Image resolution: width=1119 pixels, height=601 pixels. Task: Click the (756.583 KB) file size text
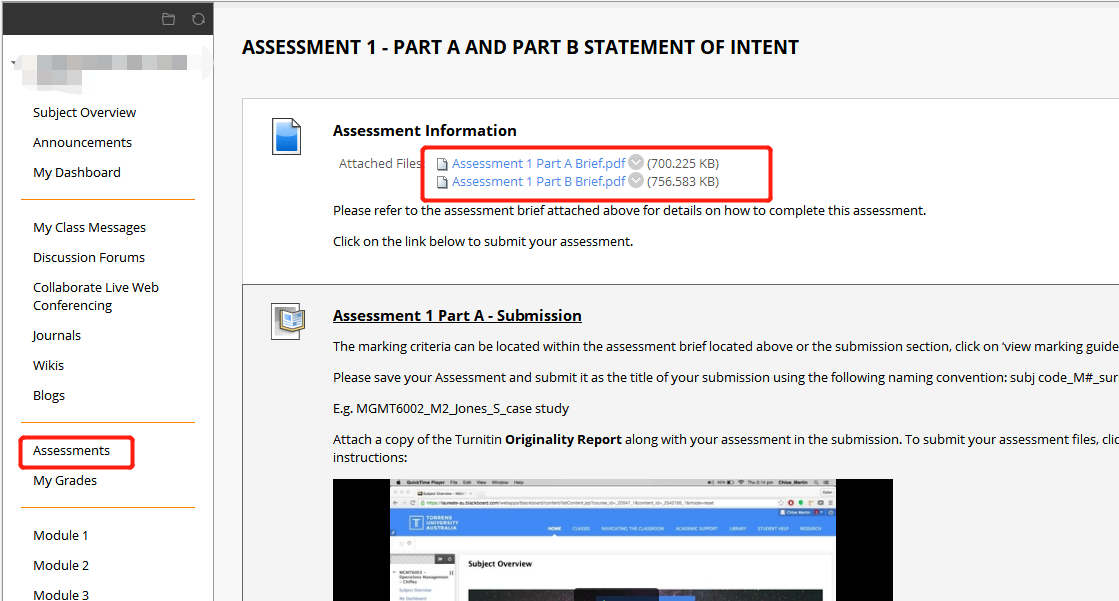pos(683,181)
